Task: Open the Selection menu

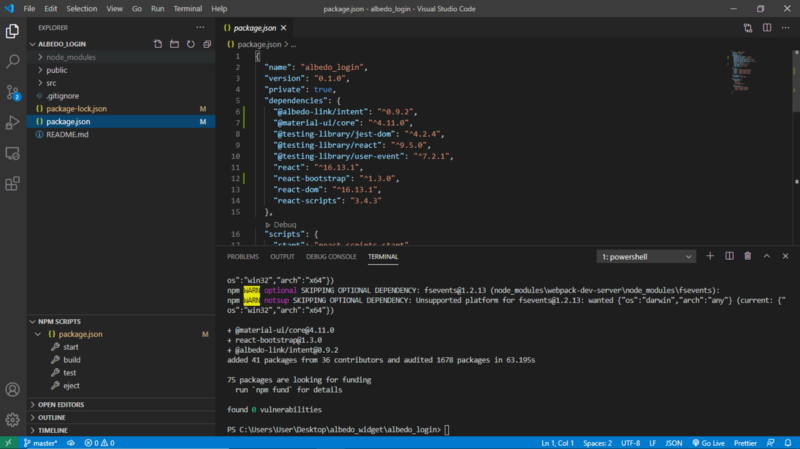Action: click(x=82, y=9)
